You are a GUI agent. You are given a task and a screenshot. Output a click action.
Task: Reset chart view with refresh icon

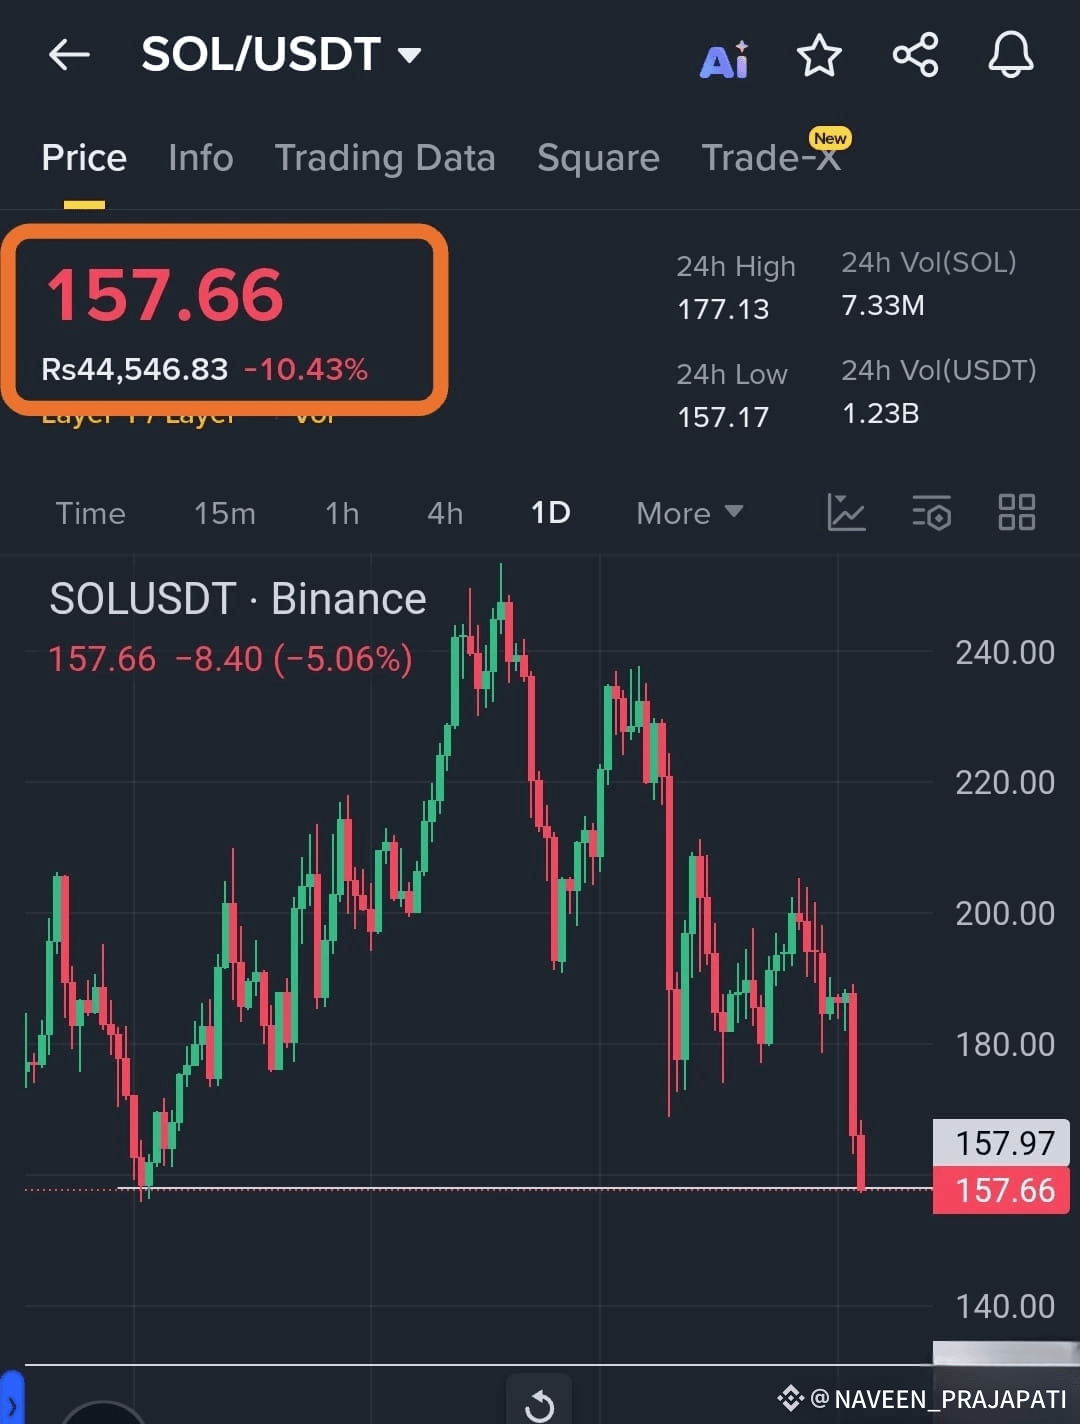point(539,1404)
